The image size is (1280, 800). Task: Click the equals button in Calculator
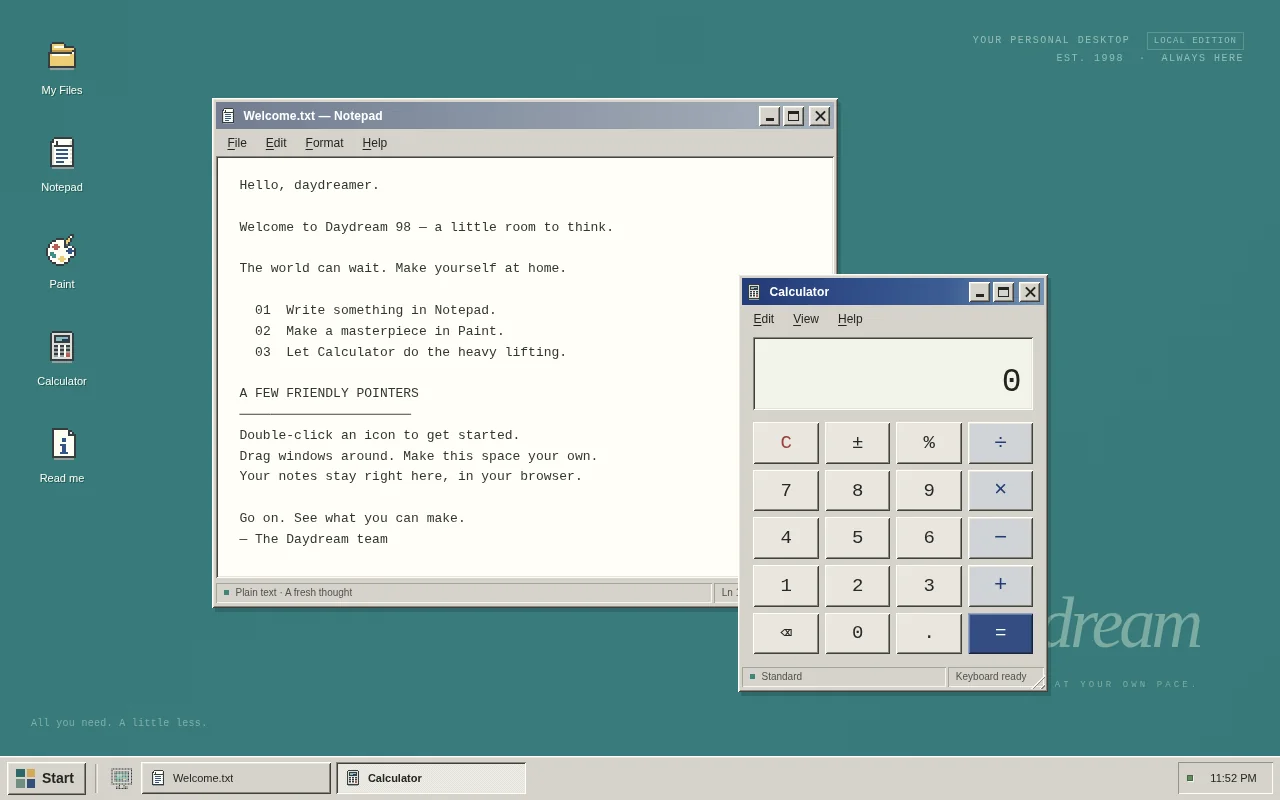(x=1000, y=633)
